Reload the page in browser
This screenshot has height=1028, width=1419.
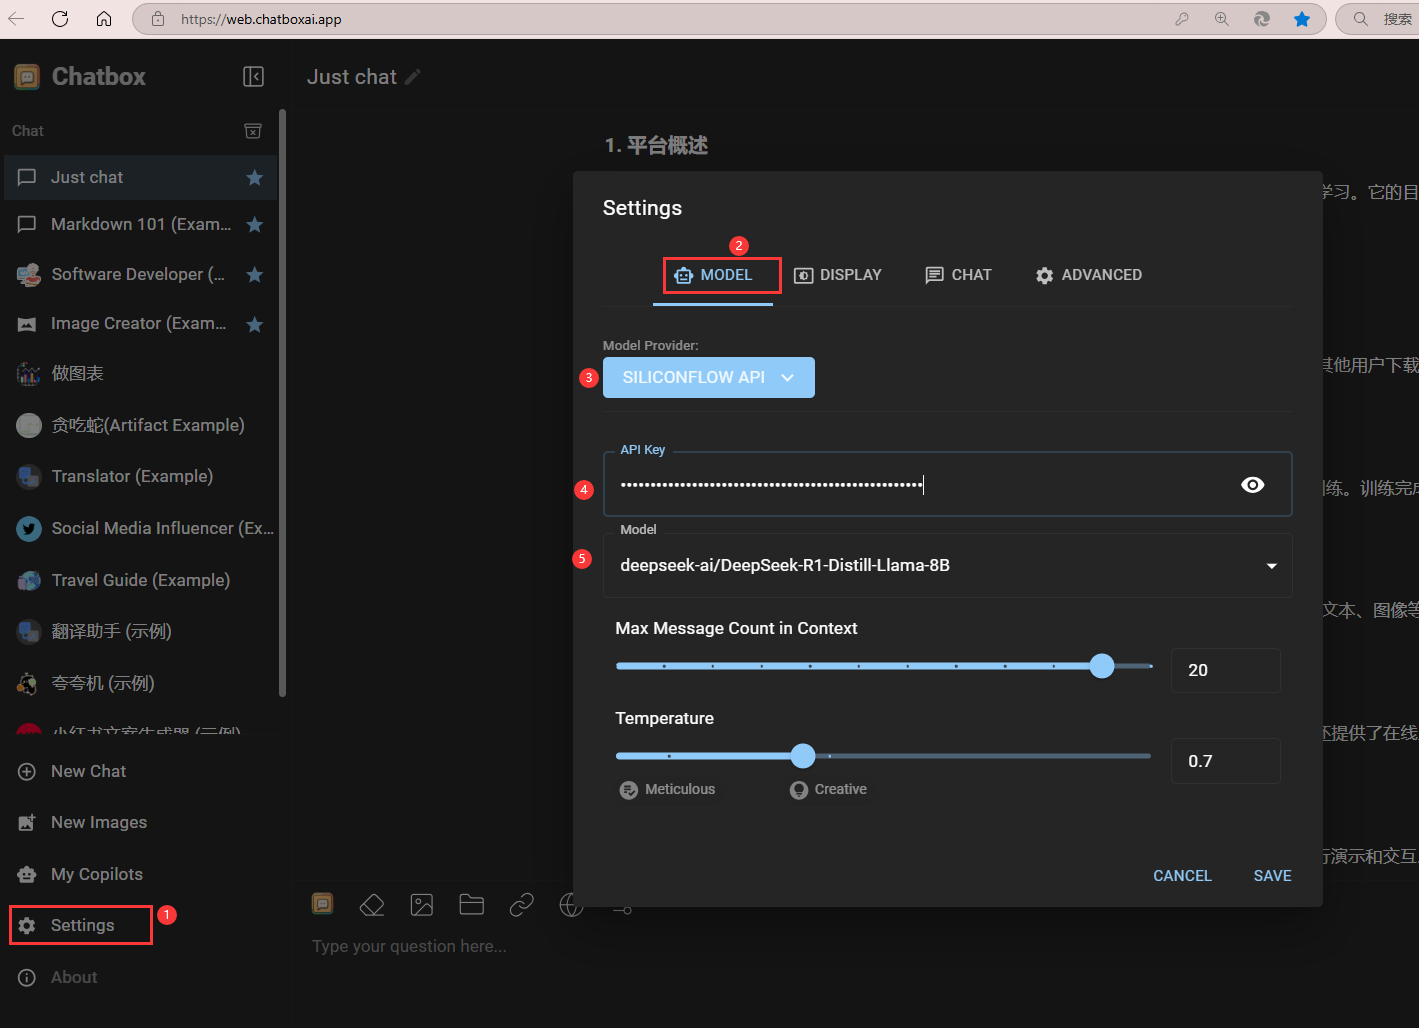point(60,19)
